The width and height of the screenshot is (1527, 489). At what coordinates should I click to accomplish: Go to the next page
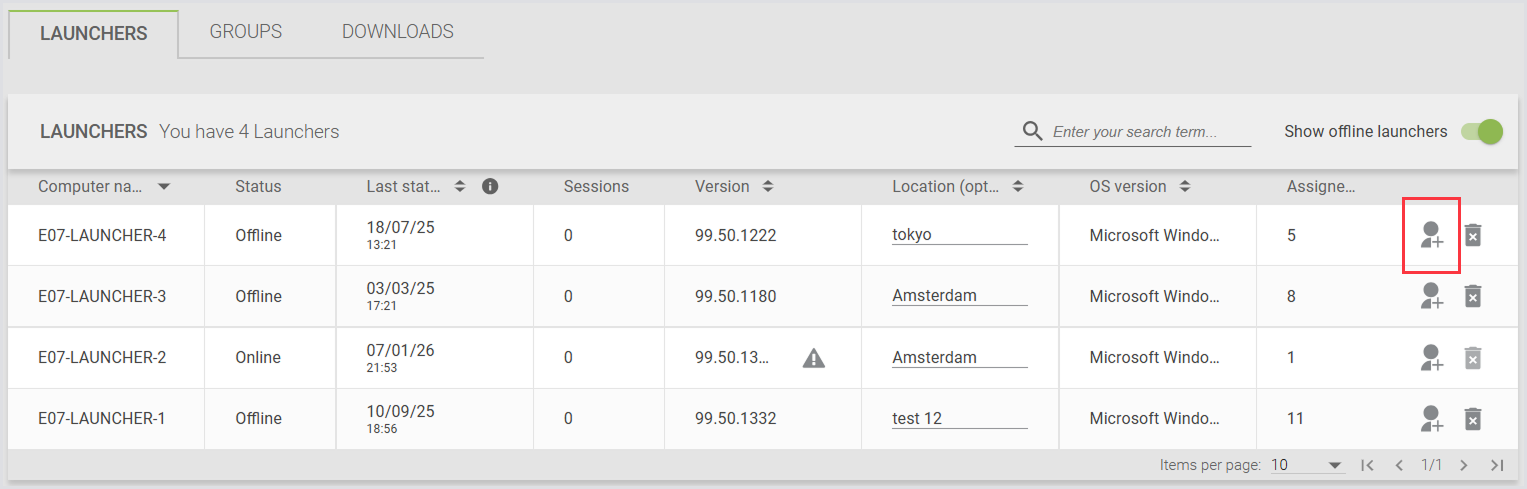tap(1464, 465)
